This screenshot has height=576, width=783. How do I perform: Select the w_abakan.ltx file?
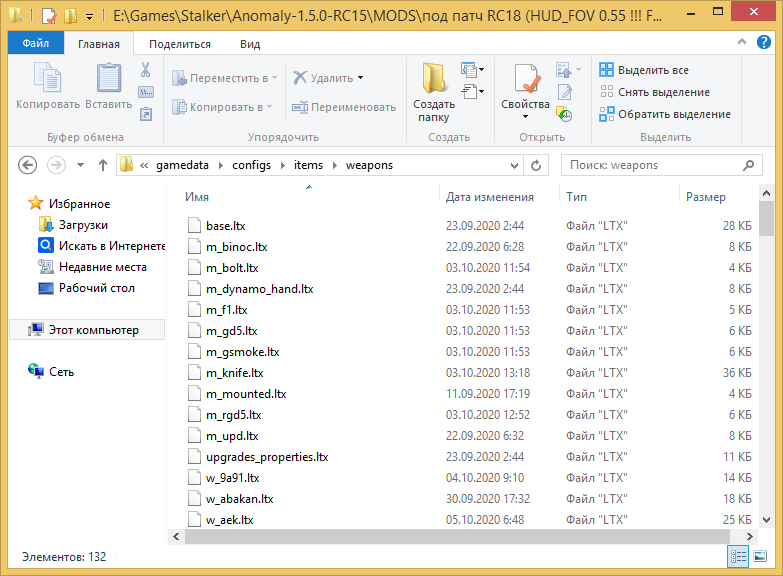point(239,498)
